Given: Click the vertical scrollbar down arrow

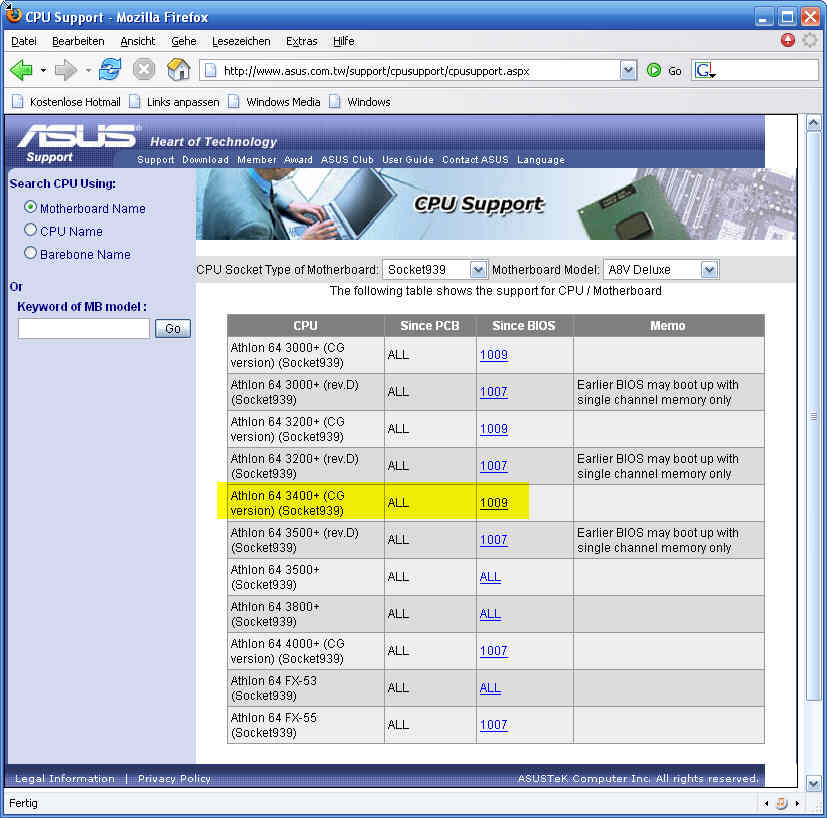Looking at the screenshot, I should point(813,784).
